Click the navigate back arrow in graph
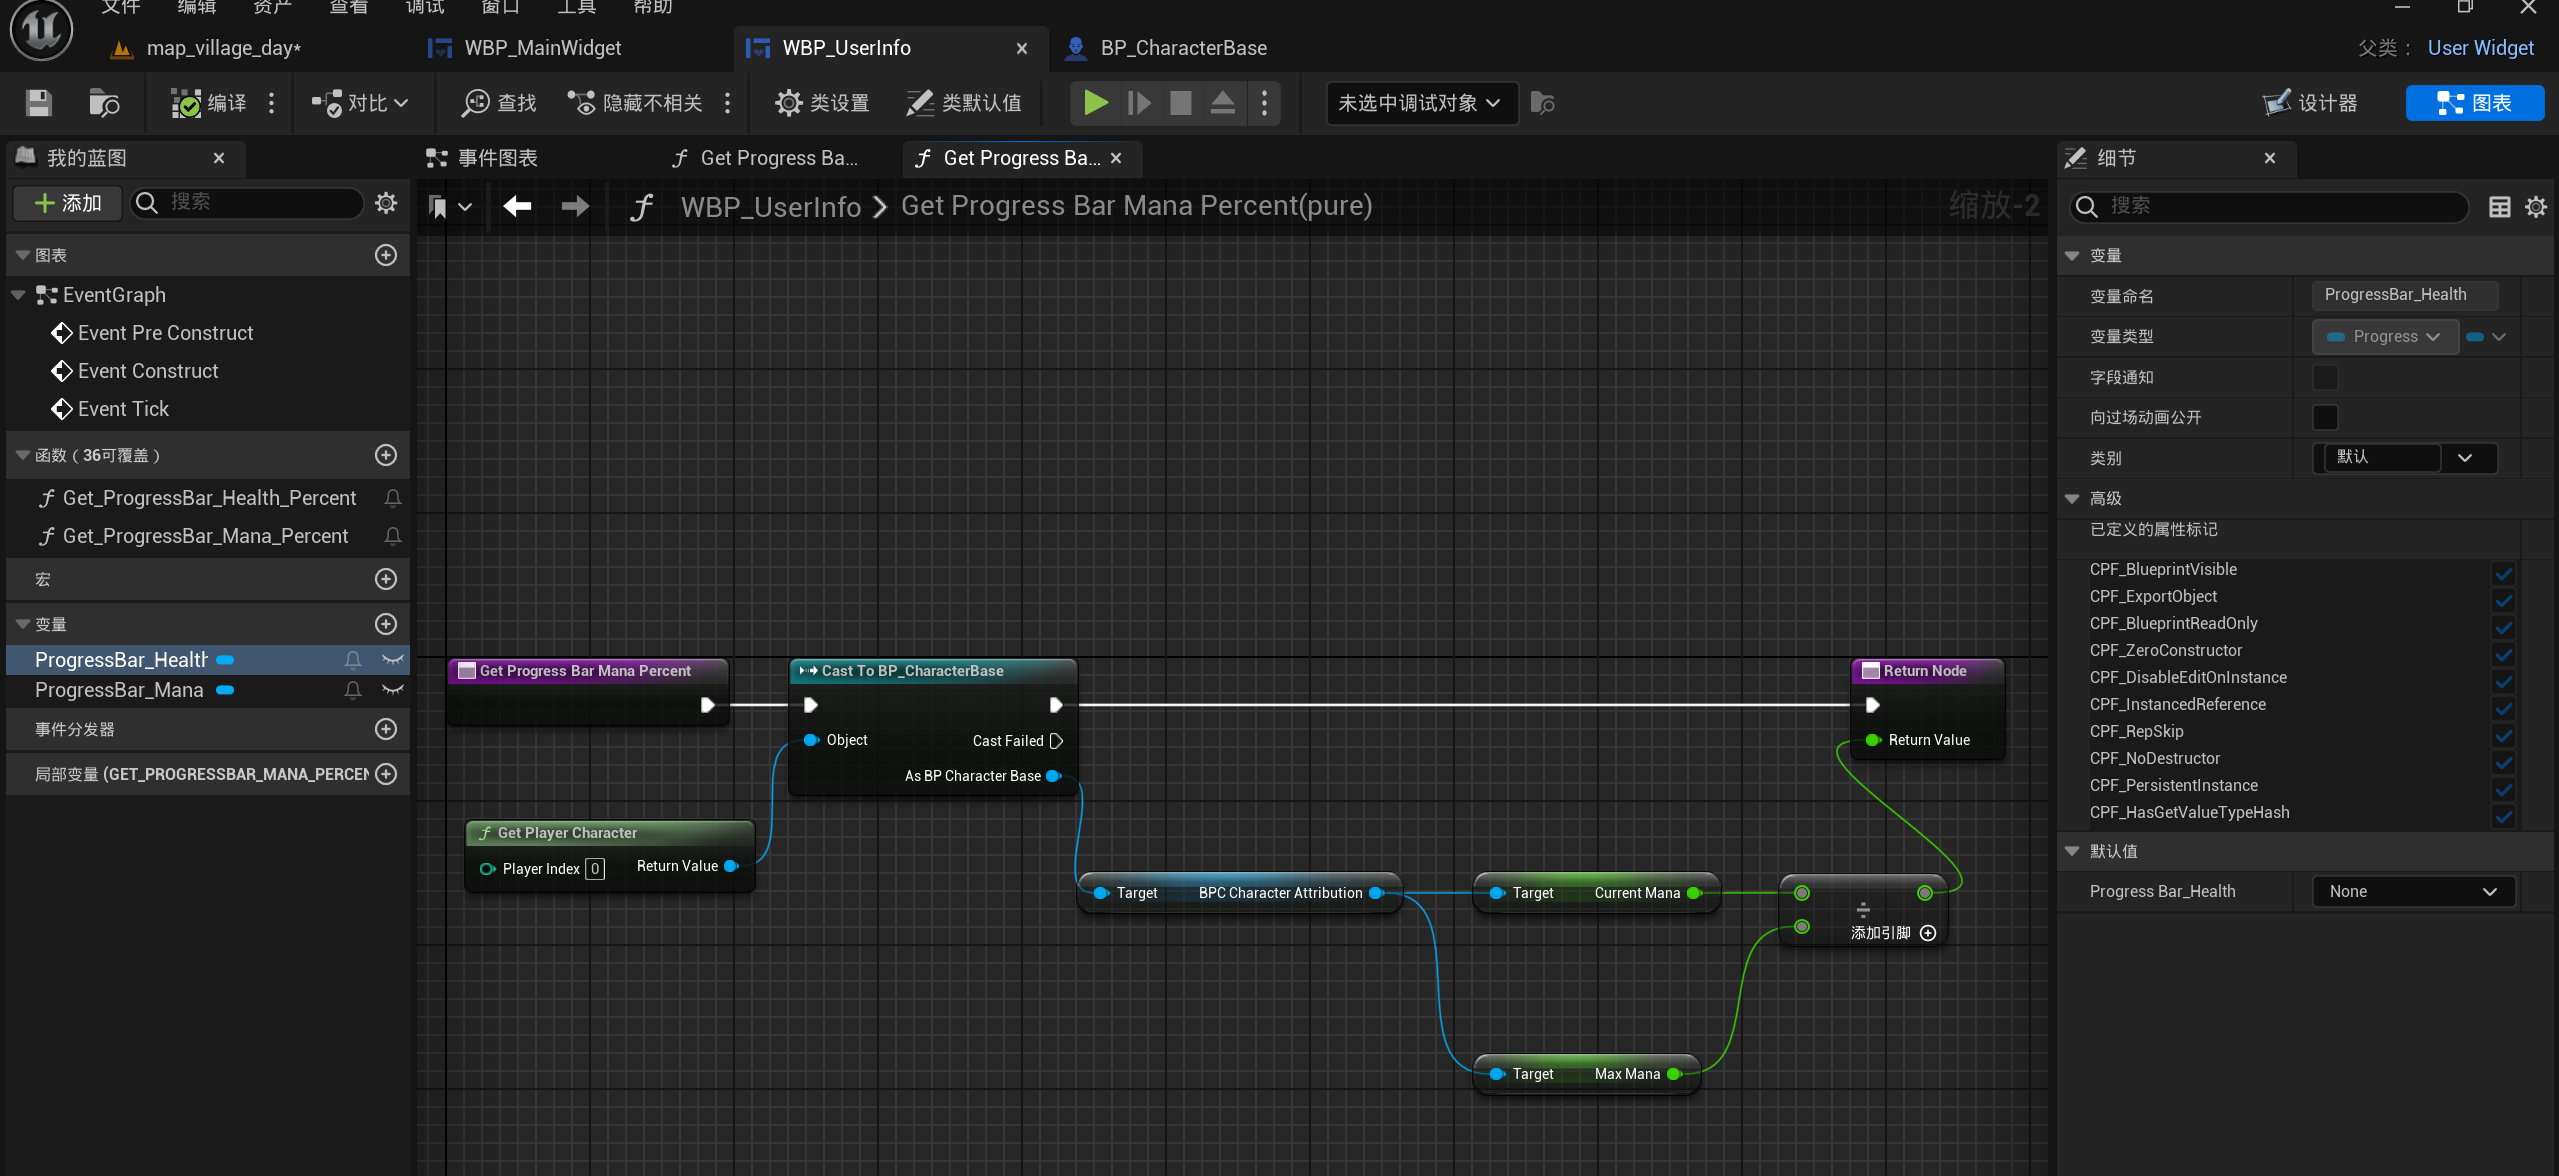2559x1176 pixels. point(517,206)
